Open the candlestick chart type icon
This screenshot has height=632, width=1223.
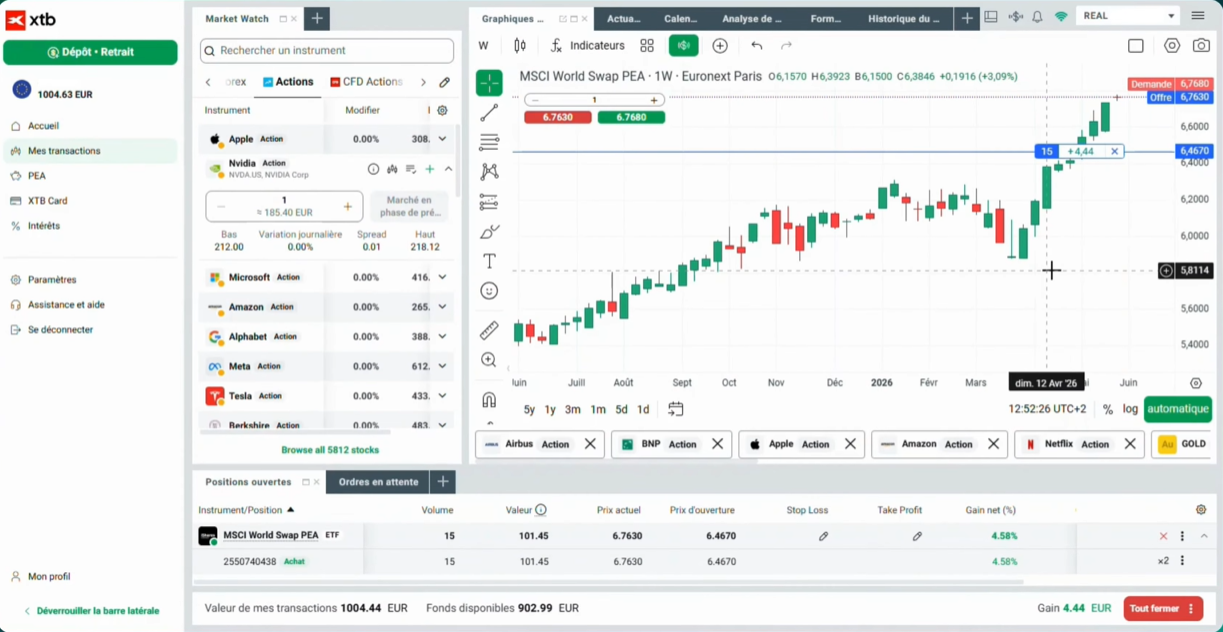point(520,45)
